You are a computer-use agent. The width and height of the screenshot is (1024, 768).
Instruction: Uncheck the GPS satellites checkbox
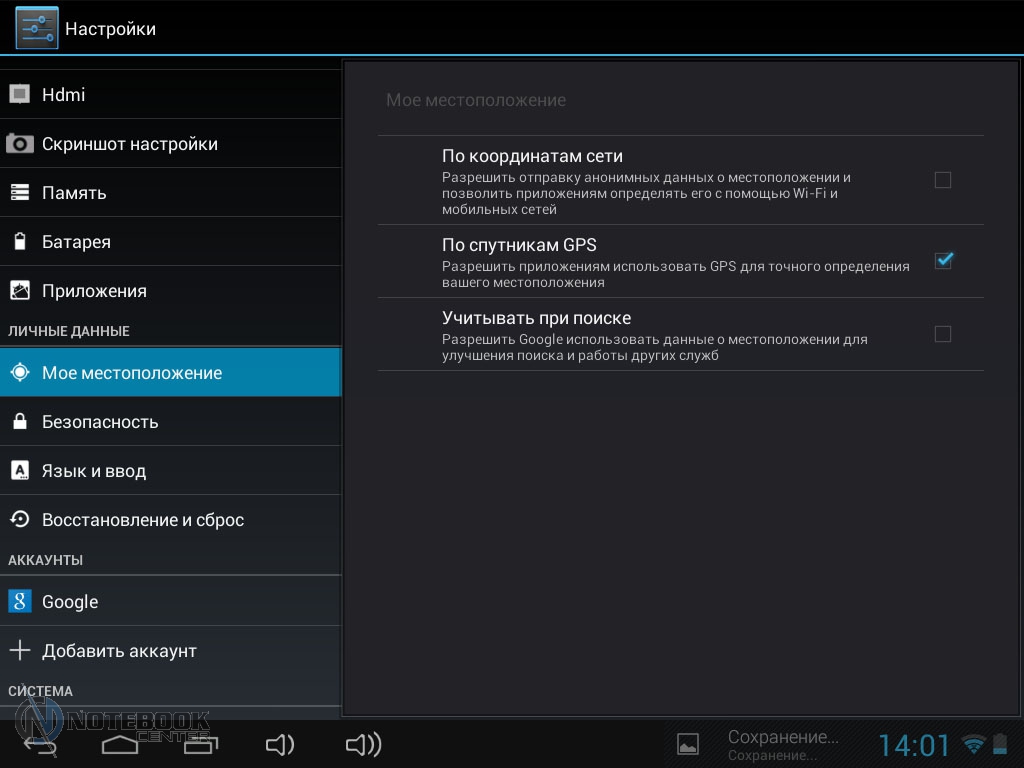[x=942, y=261]
